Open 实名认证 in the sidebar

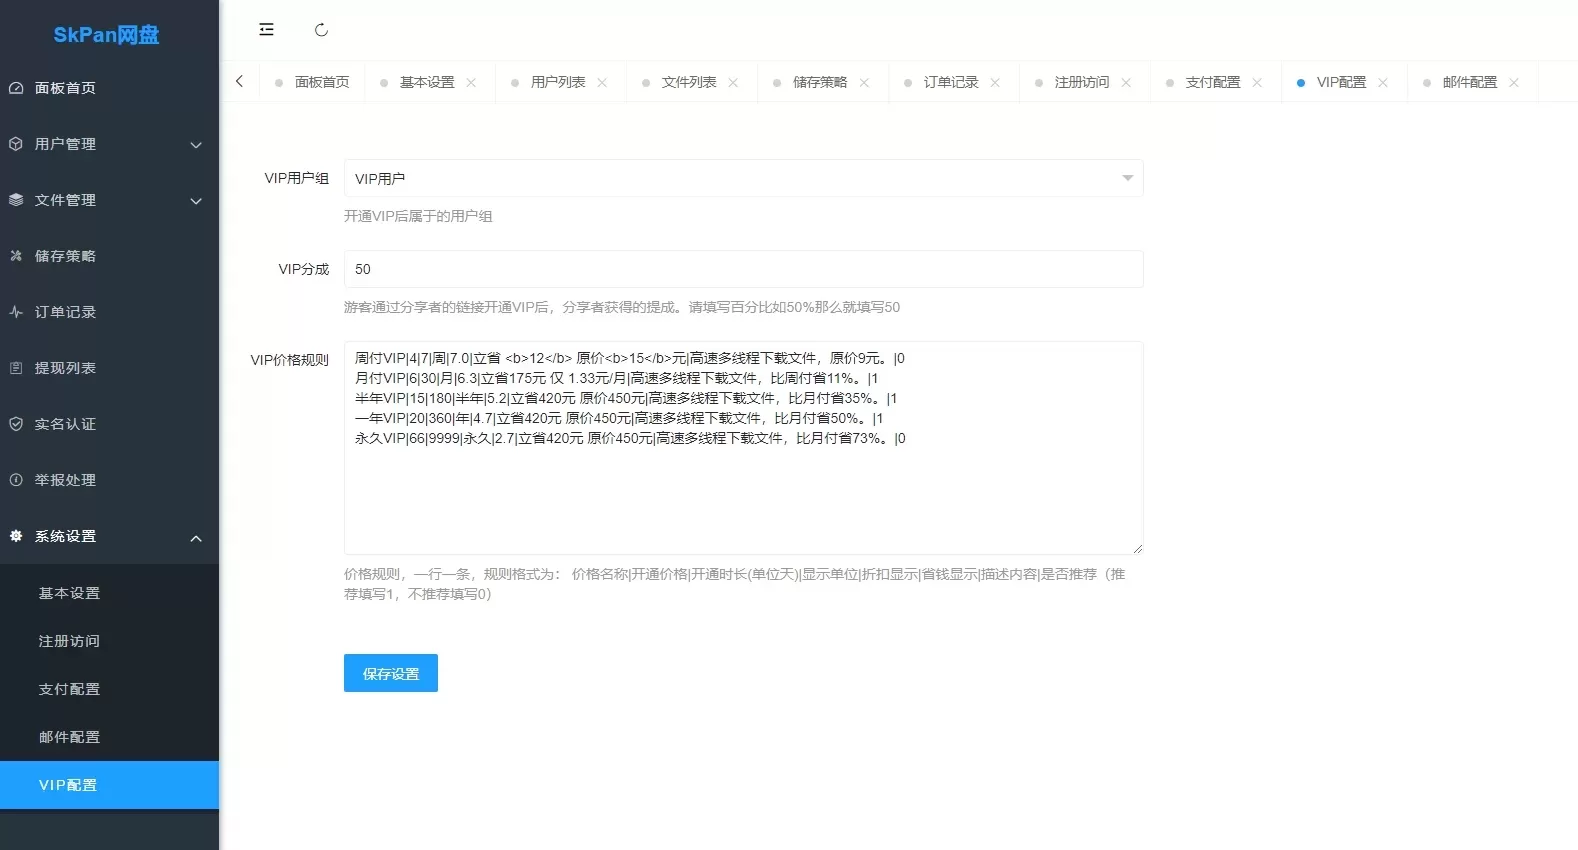(x=65, y=424)
